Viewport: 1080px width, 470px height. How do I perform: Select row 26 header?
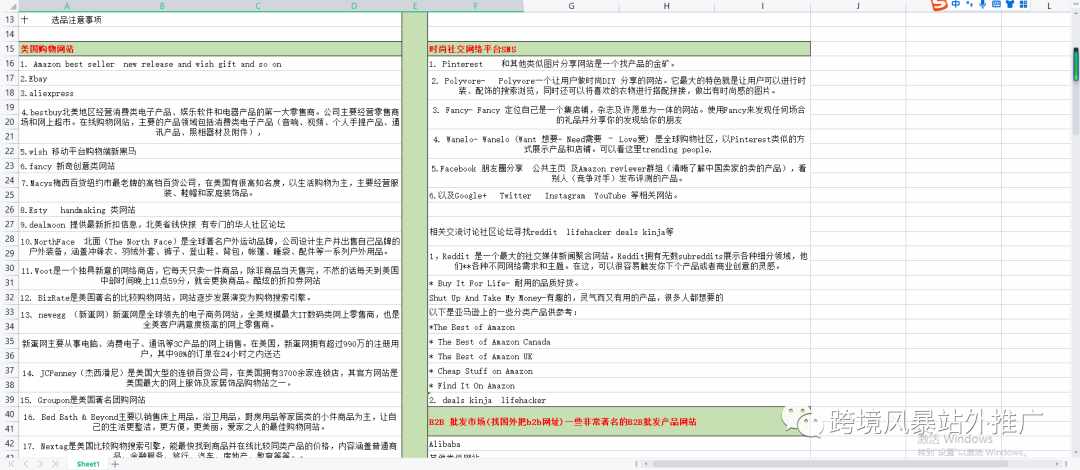pos(10,210)
